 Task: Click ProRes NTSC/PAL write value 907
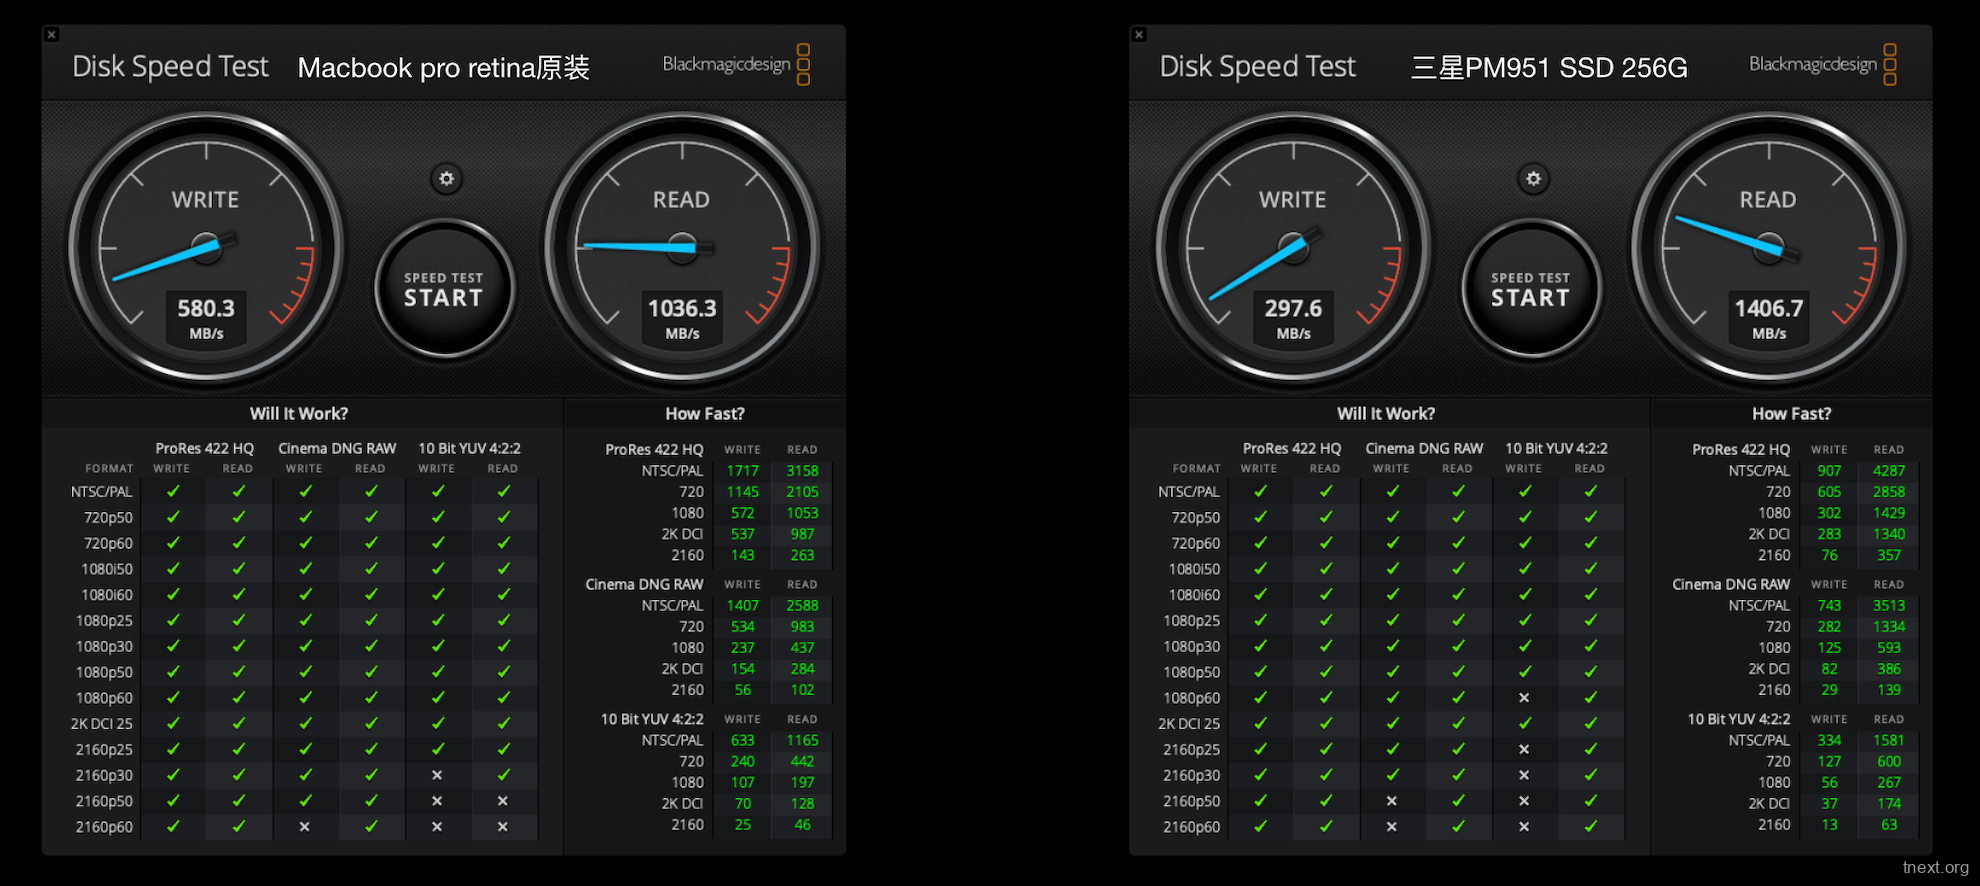(1829, 471)
